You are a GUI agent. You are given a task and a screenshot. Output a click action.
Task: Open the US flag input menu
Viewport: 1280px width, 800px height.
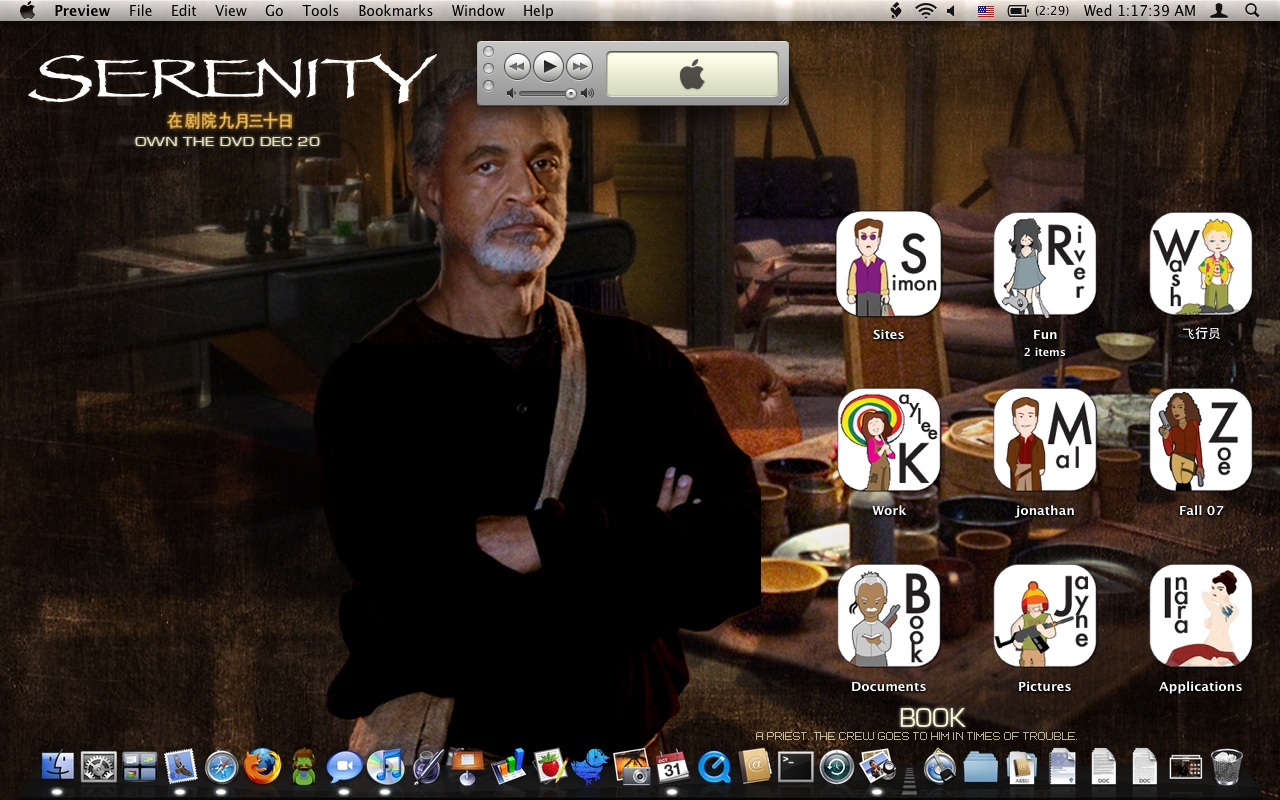pyautogui.click(x=986, y=11)
